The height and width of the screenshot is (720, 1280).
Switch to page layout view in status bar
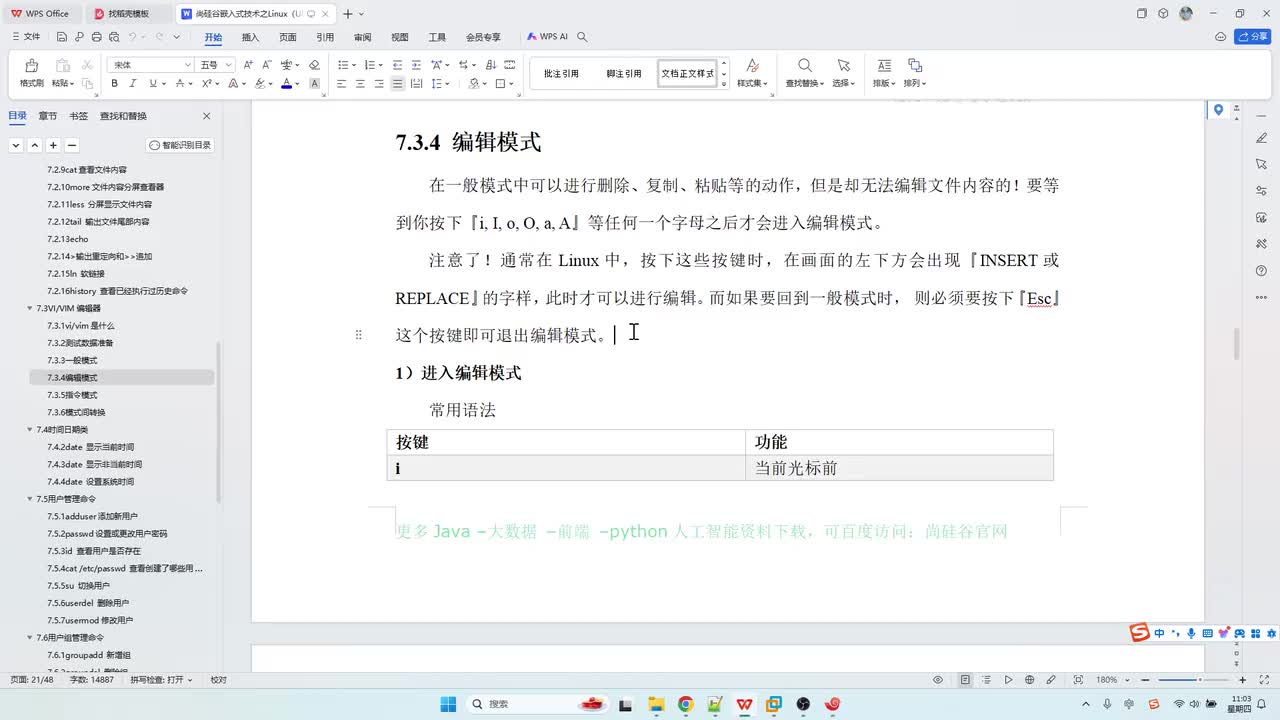click(965, 680)
